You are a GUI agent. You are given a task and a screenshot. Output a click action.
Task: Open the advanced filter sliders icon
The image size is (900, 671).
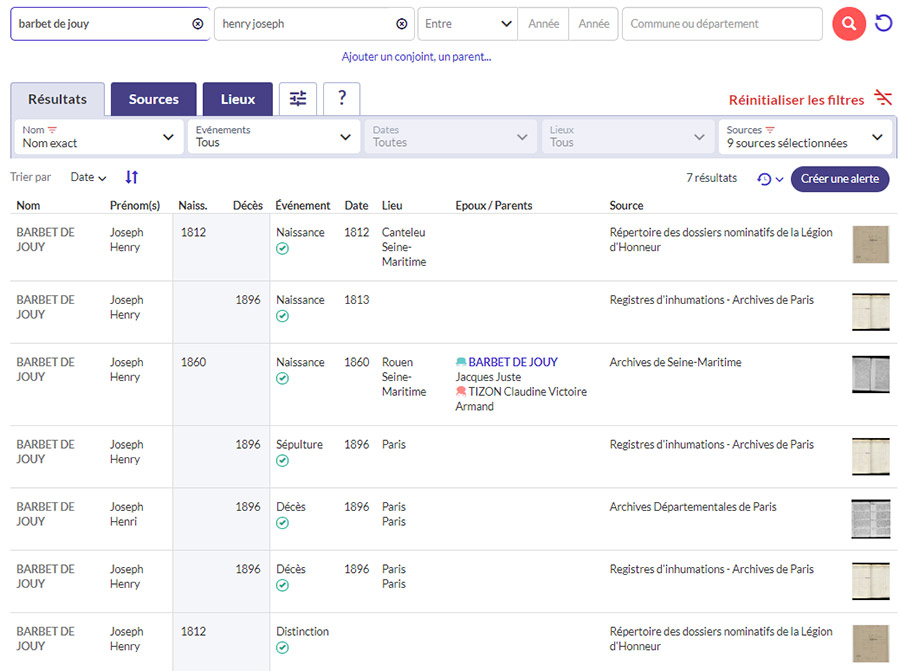click(298, 99)
